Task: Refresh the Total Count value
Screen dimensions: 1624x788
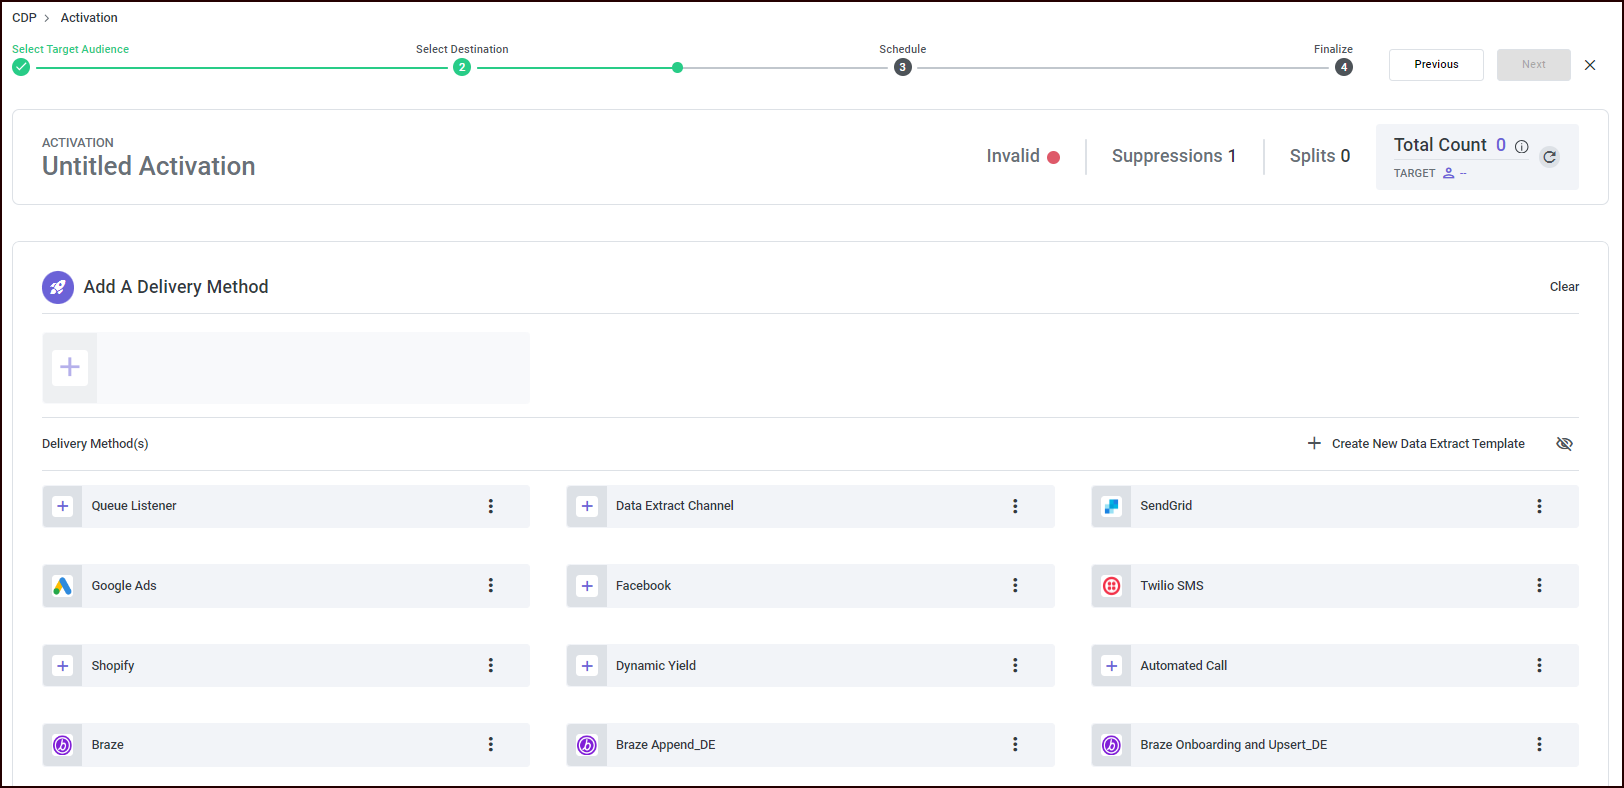Action: [x=1549, y=157]
